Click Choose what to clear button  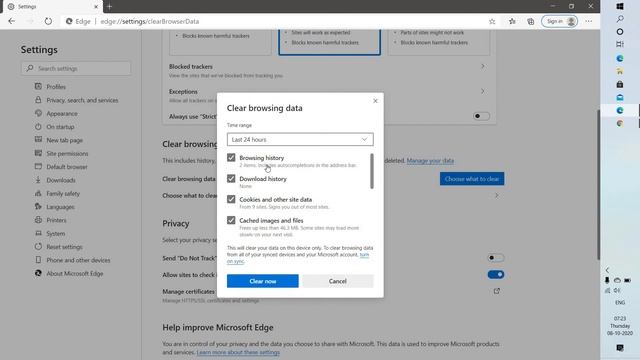pyautogui.click(x=472, y=179)
